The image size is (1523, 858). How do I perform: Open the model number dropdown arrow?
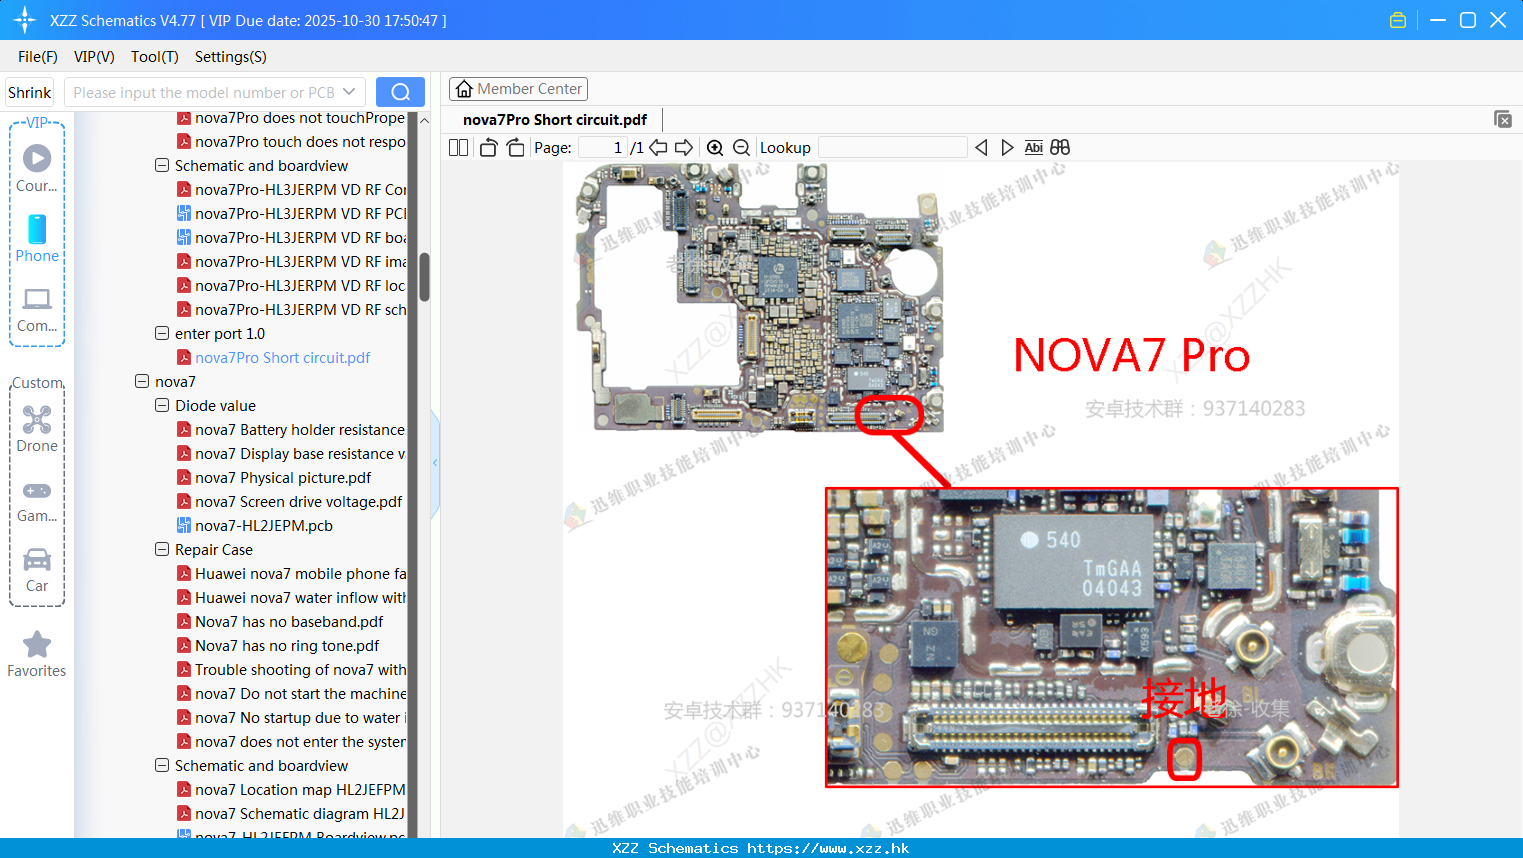349,92
